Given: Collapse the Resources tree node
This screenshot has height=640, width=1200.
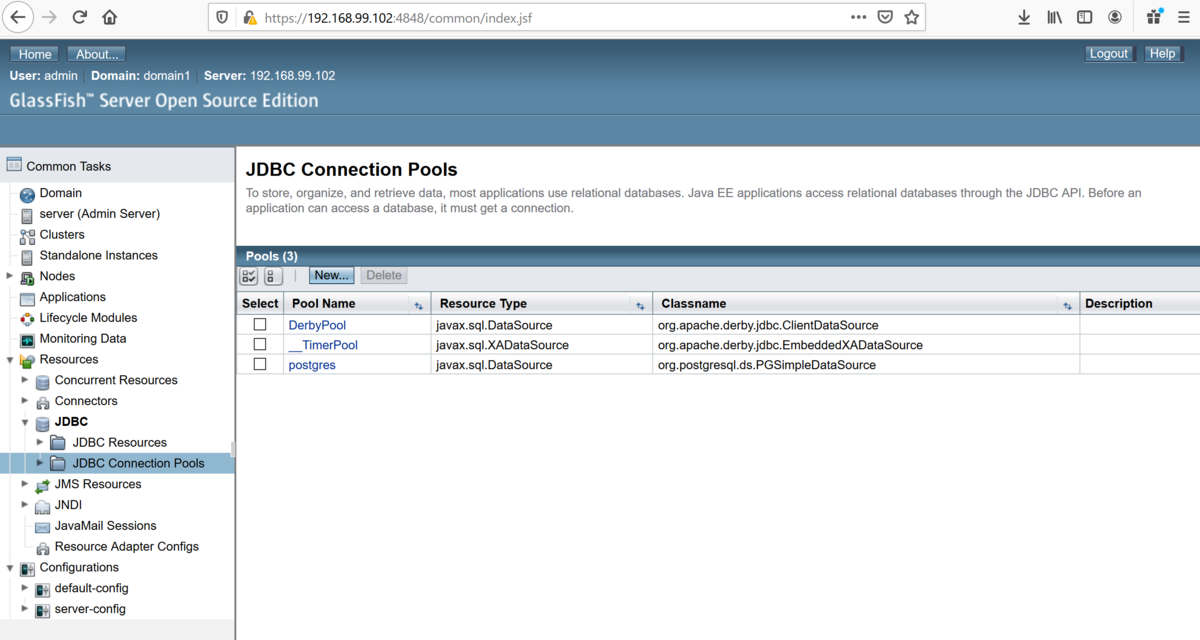Looking at the screenshot, I should pyautogui.click(x=10, y=360).
